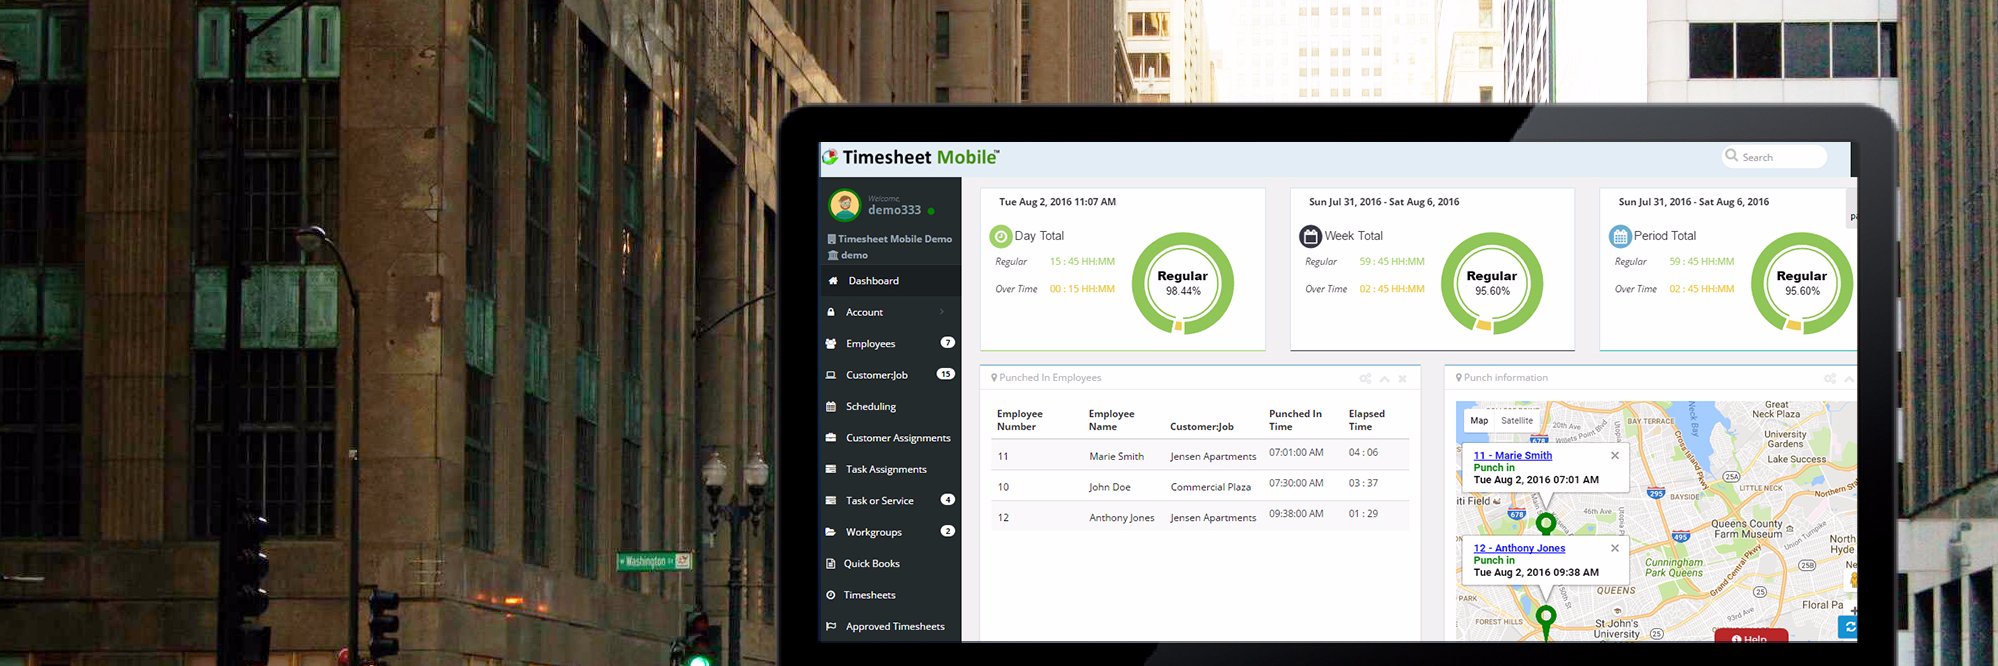This screenshot has height=666, width=1998.
Task: Switch map to Map view
Action: tap(1479, 421)
